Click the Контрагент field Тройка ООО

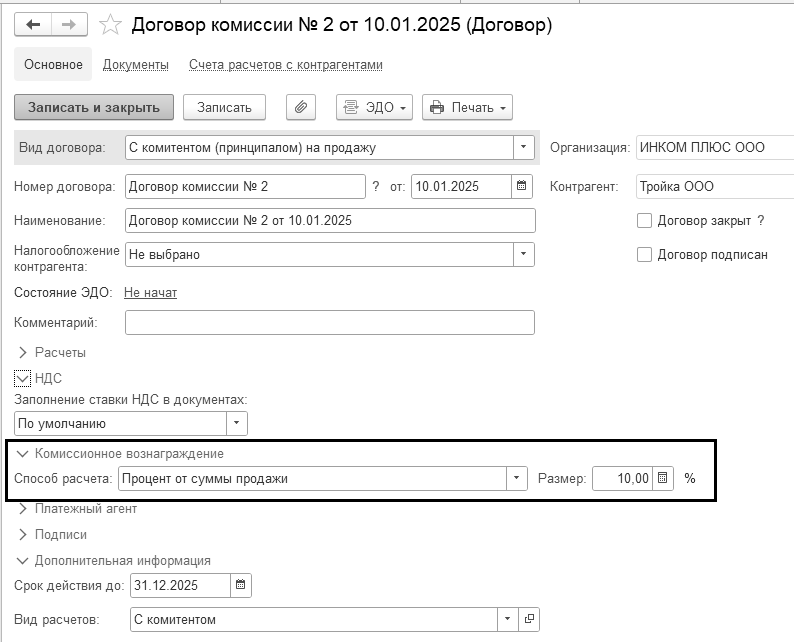(715, 186)
